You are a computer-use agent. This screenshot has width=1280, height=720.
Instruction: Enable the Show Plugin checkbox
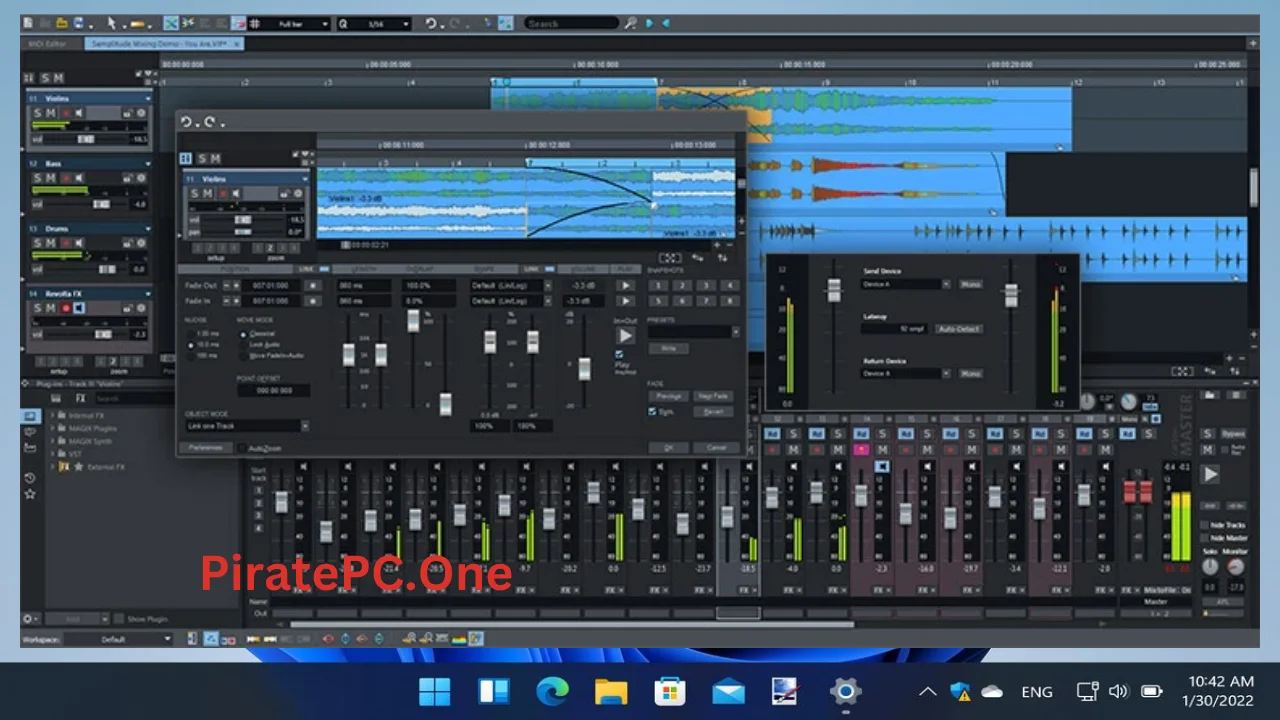click(x=119, y=619)
